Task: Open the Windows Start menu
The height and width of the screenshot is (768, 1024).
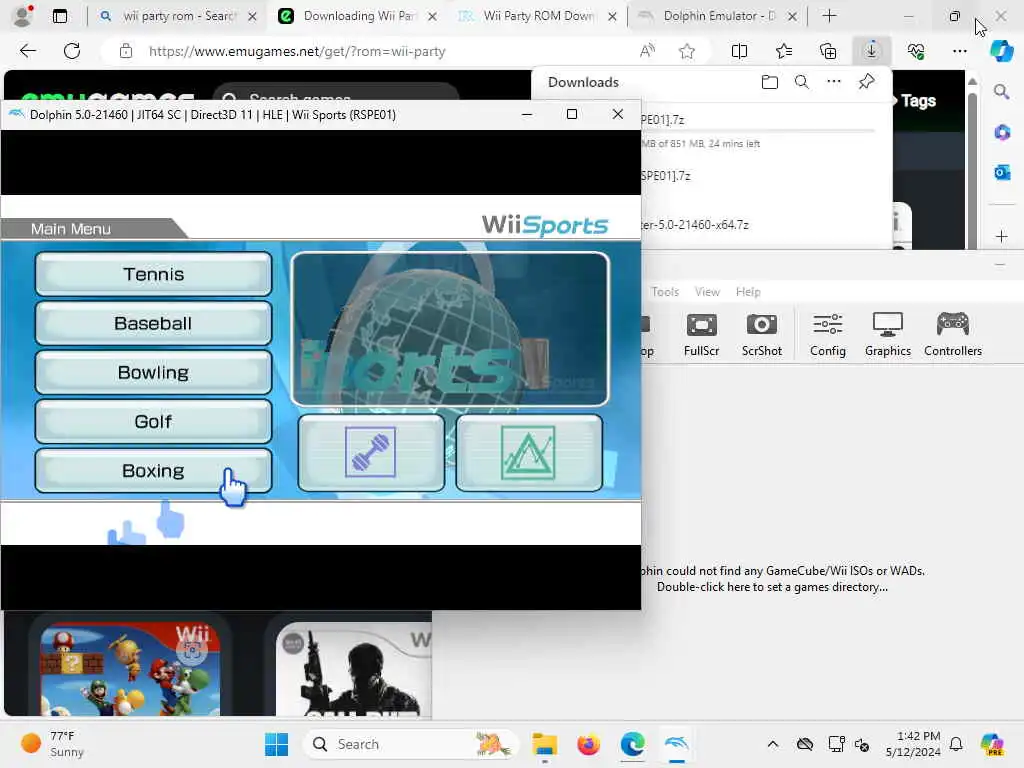Action: 277,744
